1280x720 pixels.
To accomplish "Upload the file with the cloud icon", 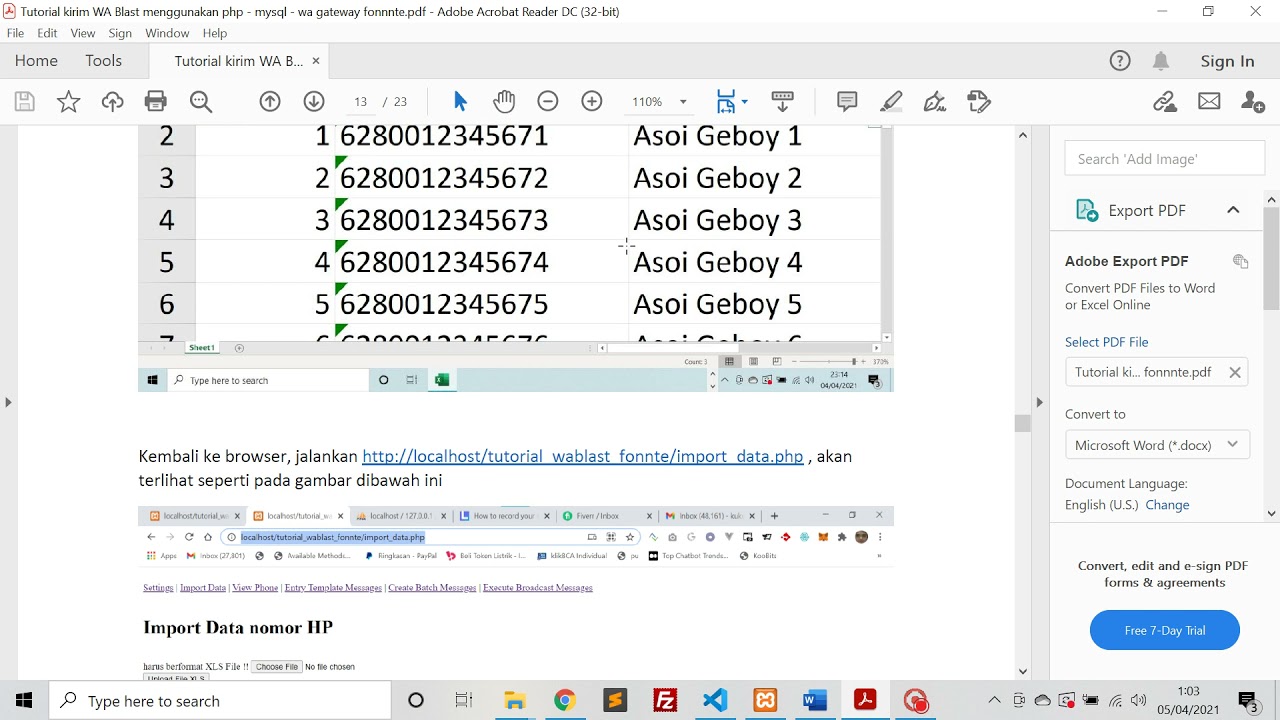I will 112,101.
